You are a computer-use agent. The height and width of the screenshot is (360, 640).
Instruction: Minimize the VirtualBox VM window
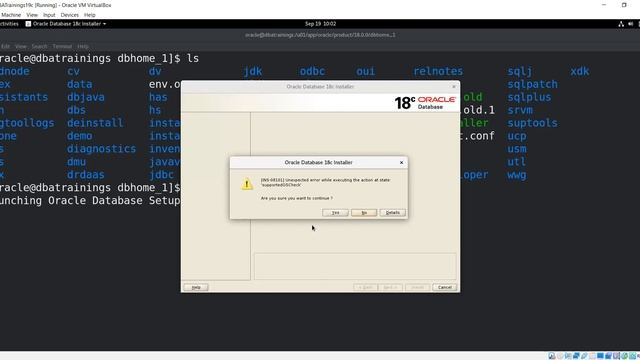click(x=604, y=5)
